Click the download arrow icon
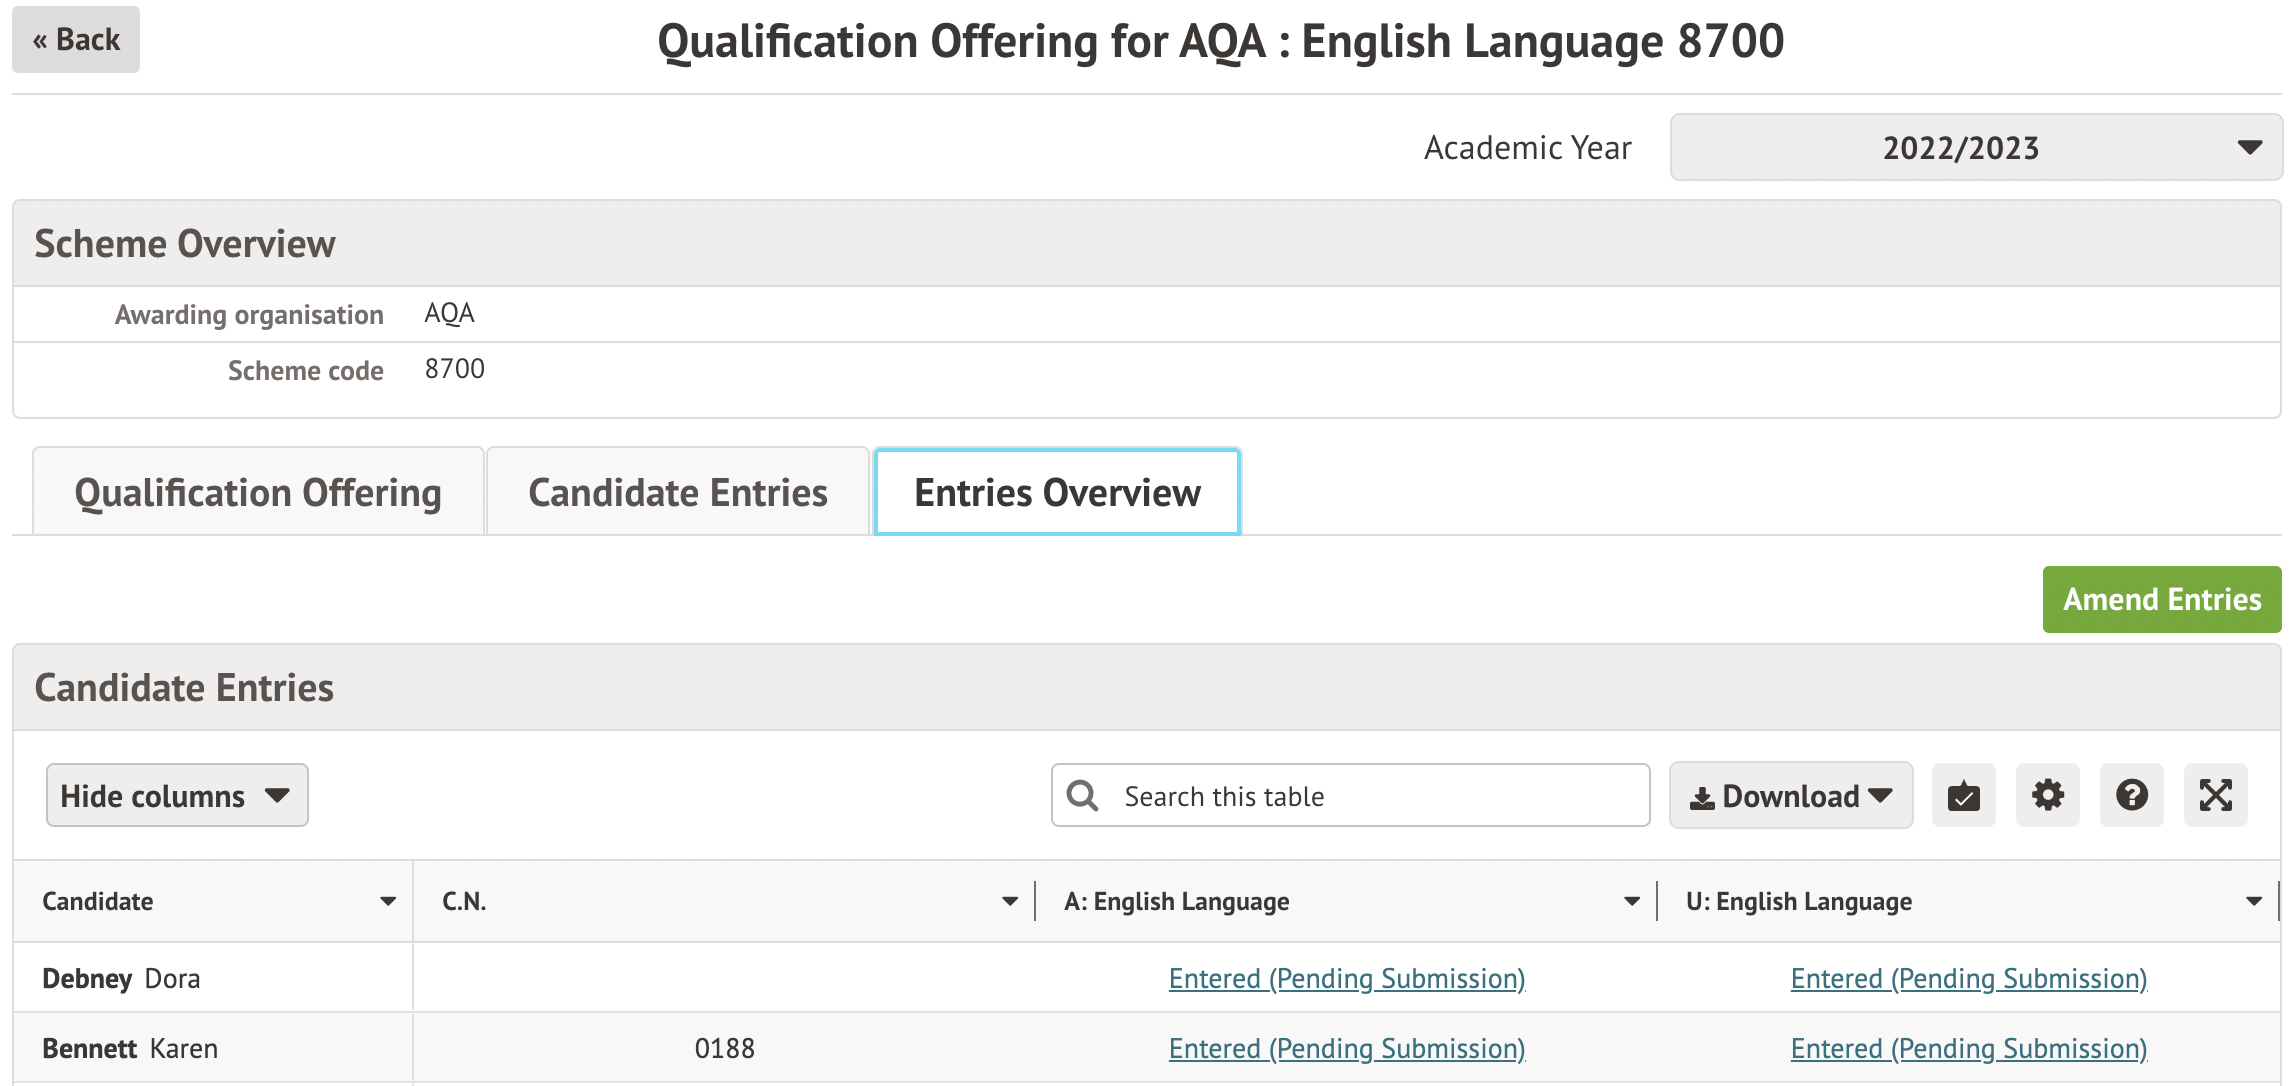Screen dimensions: 2290x1086 coord(1701,797)
